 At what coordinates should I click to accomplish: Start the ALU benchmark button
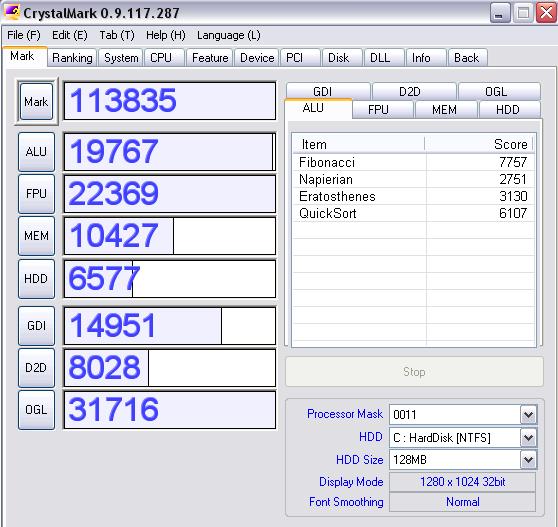point(36,152)
